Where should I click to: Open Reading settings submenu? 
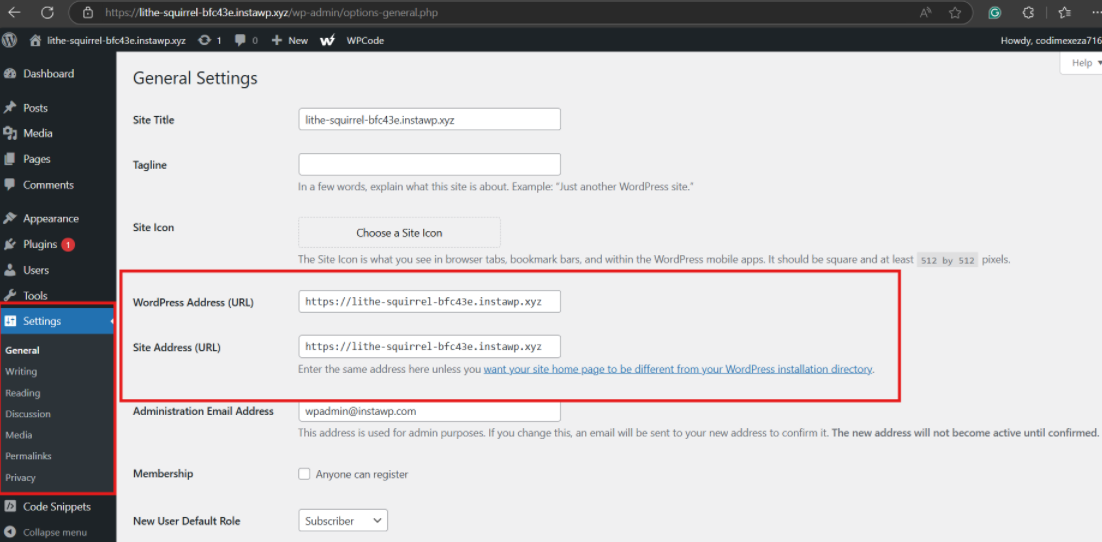pyautogui.click(x=22, y=393)
